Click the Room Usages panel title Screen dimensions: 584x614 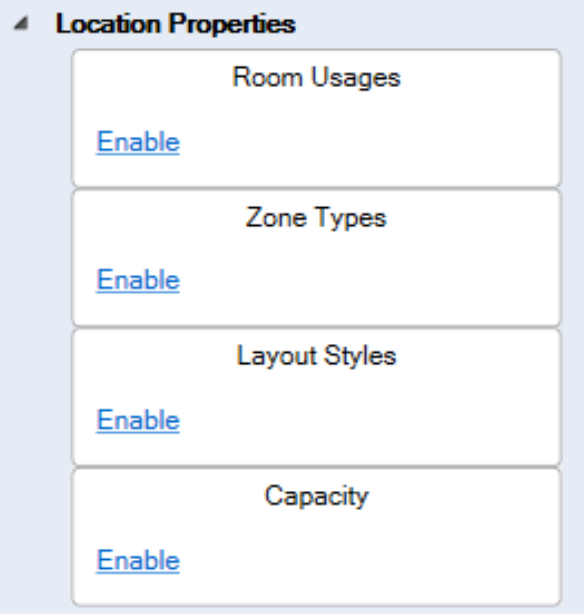[x=316, y=78]
